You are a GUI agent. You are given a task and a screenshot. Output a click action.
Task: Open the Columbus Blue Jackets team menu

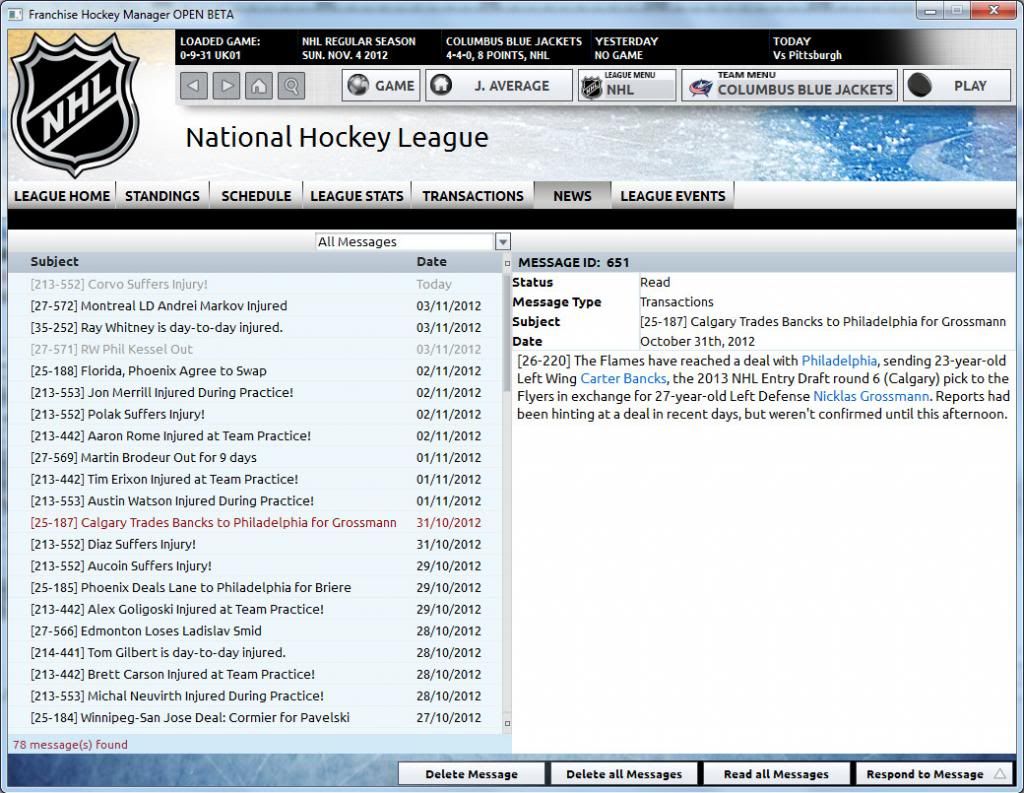(790, 86)
